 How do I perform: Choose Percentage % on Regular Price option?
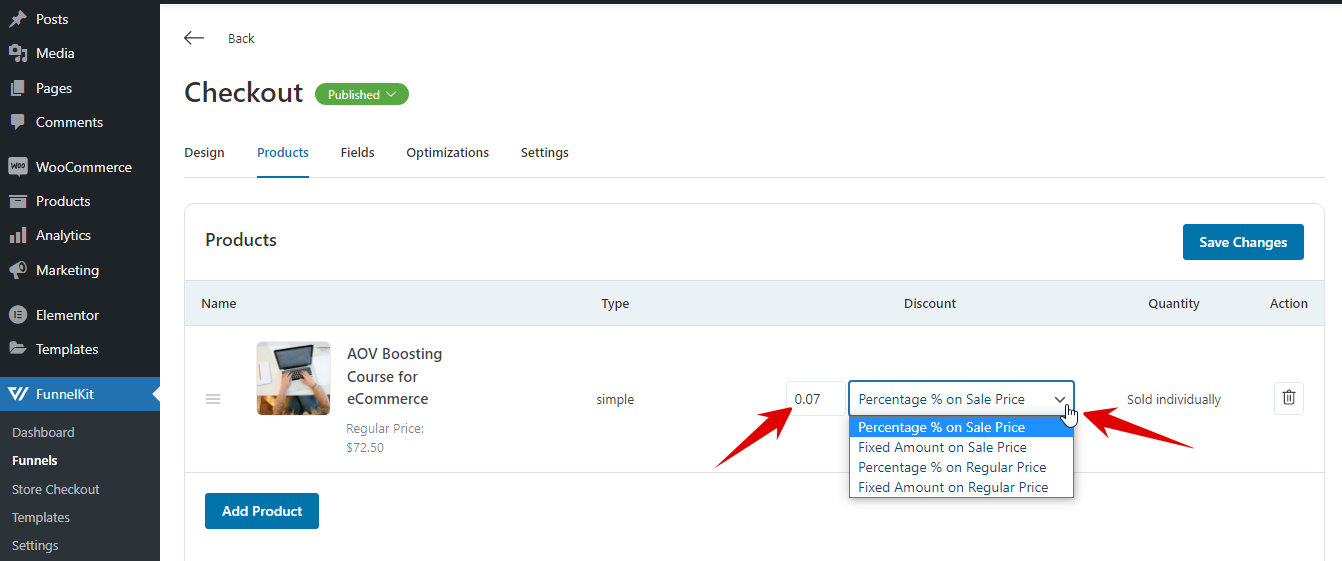point(961,467)
